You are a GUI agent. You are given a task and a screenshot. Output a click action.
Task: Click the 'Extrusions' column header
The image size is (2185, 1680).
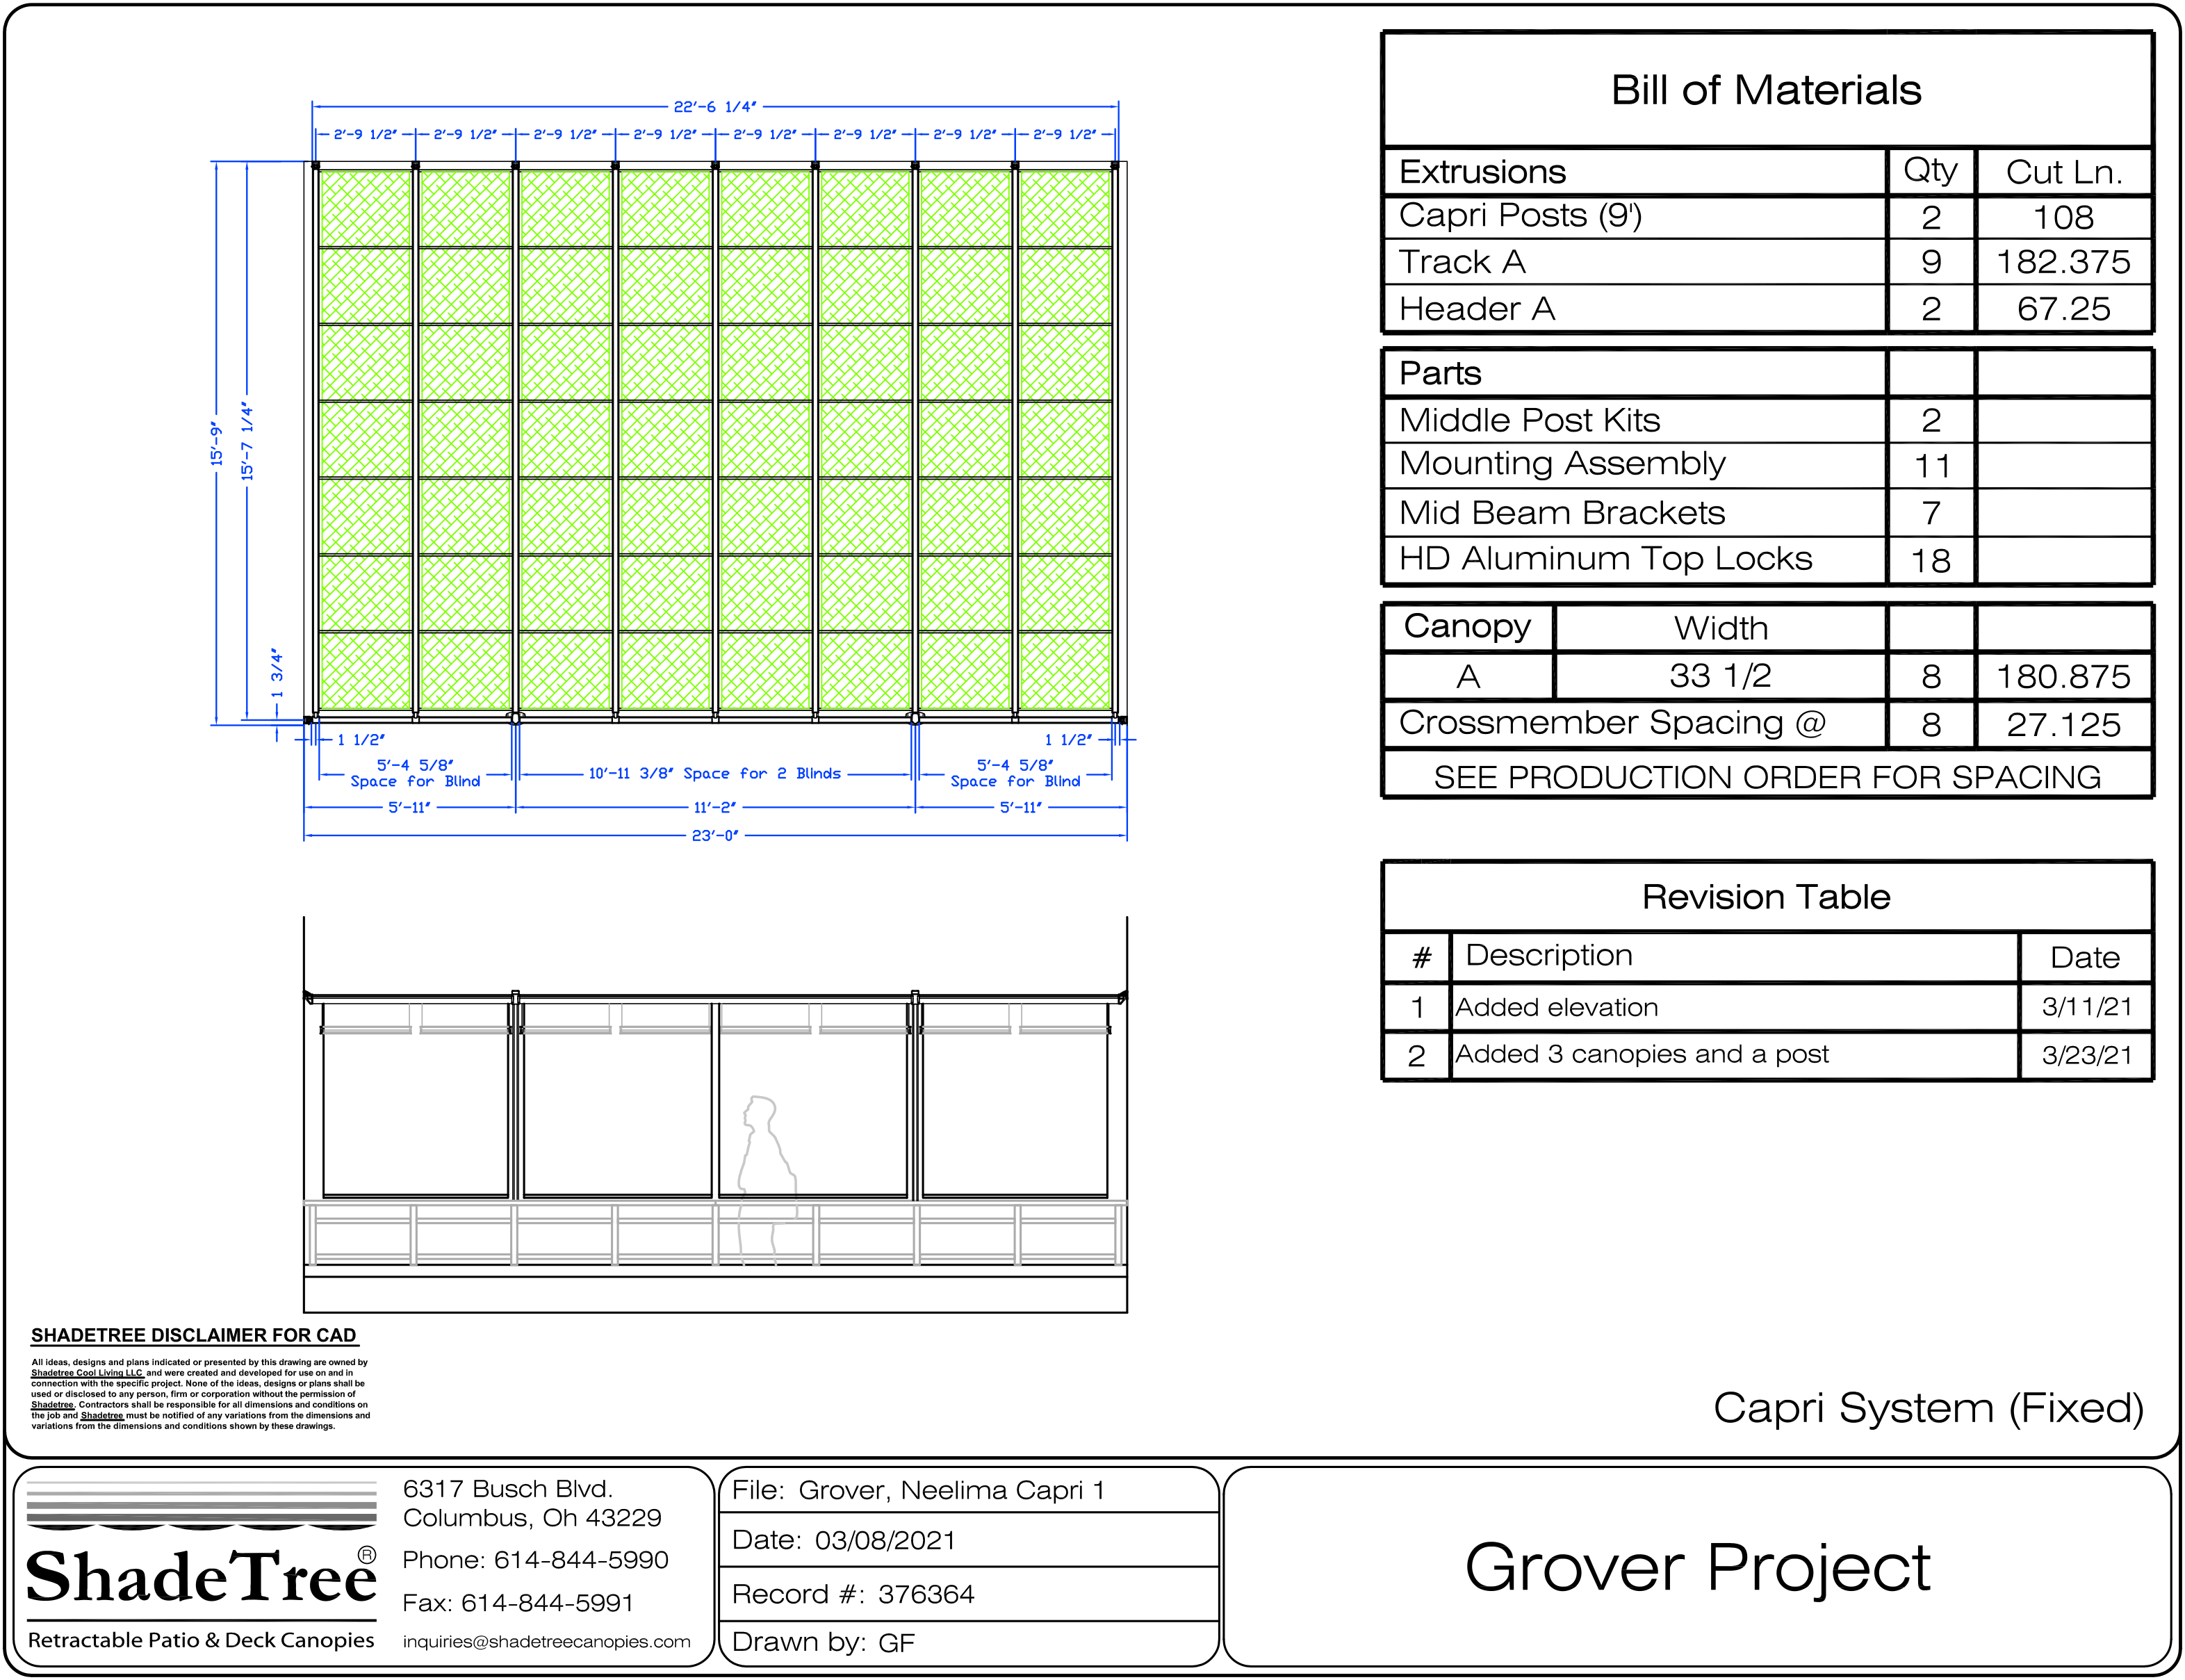pyautogui.click(x=1482, y=172)
